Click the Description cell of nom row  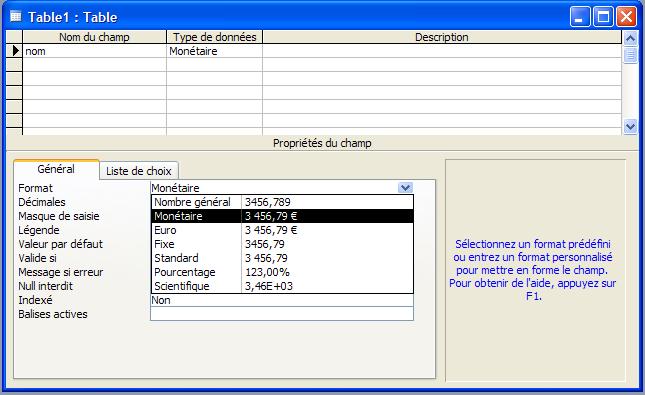pyautogui.click(x=442, y=51)
